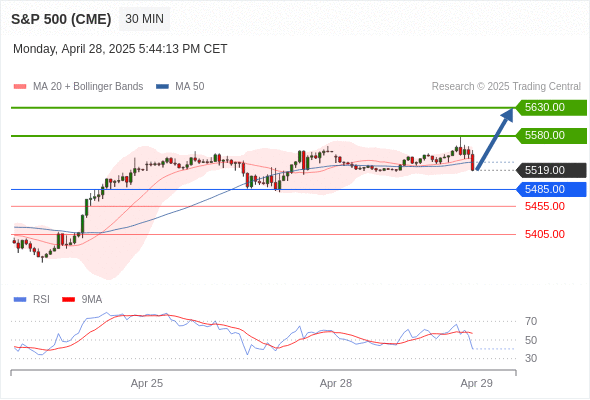
Task: Click the 5455.00 red support label
Action: (x=545, y=207)
